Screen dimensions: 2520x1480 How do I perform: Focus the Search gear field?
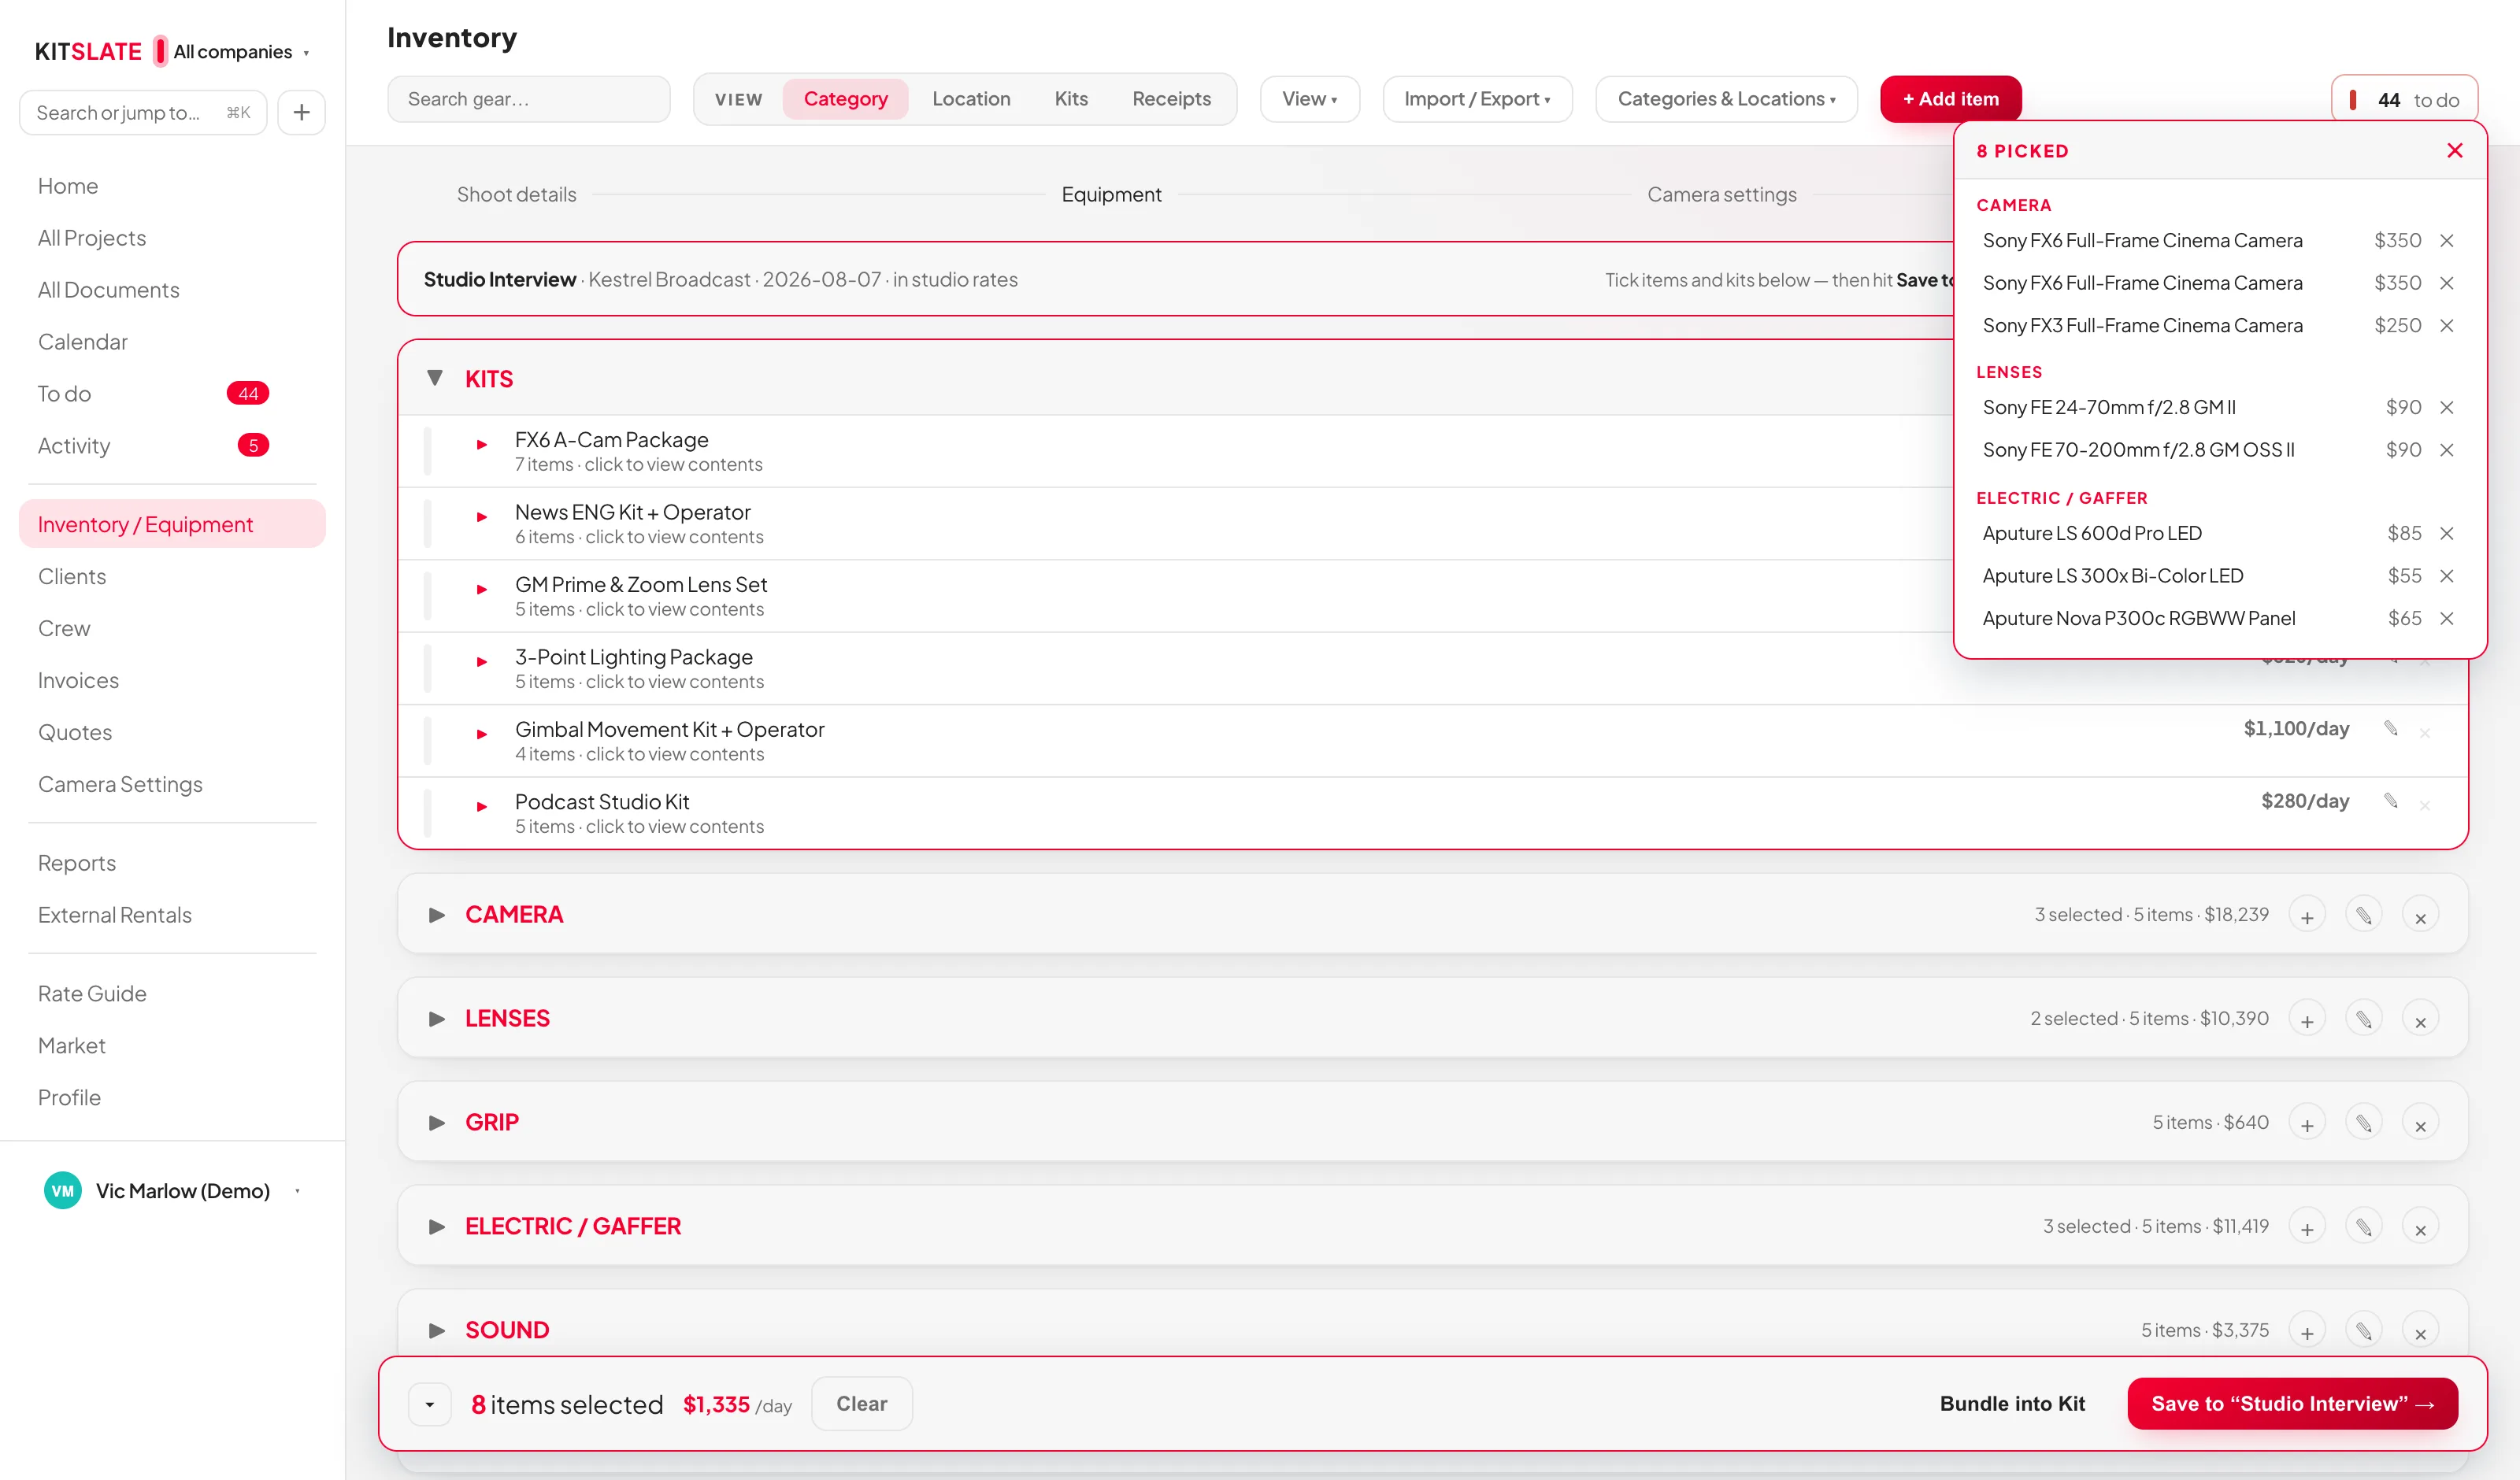click(x=529, y=99)
